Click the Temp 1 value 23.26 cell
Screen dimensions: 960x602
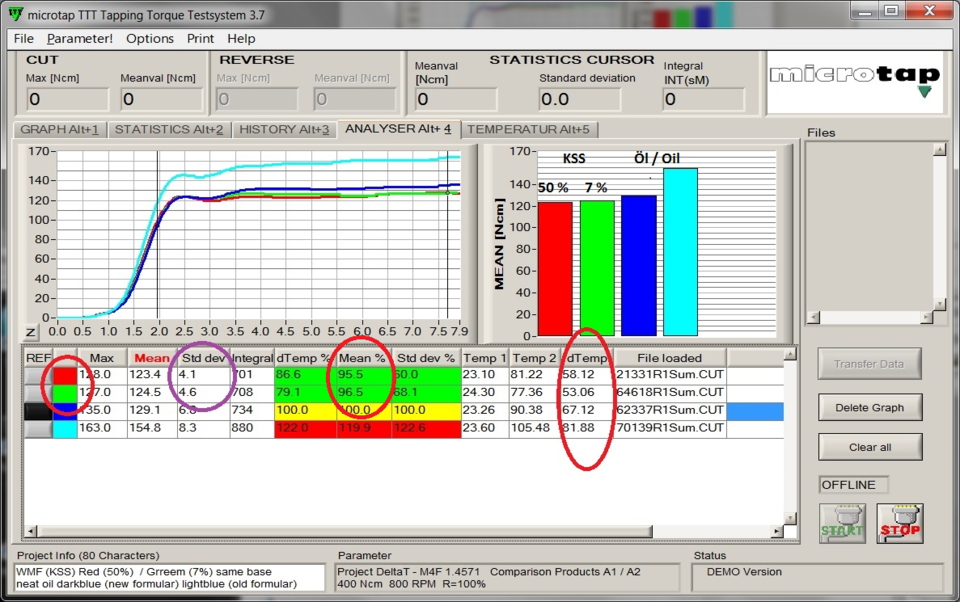485,410
